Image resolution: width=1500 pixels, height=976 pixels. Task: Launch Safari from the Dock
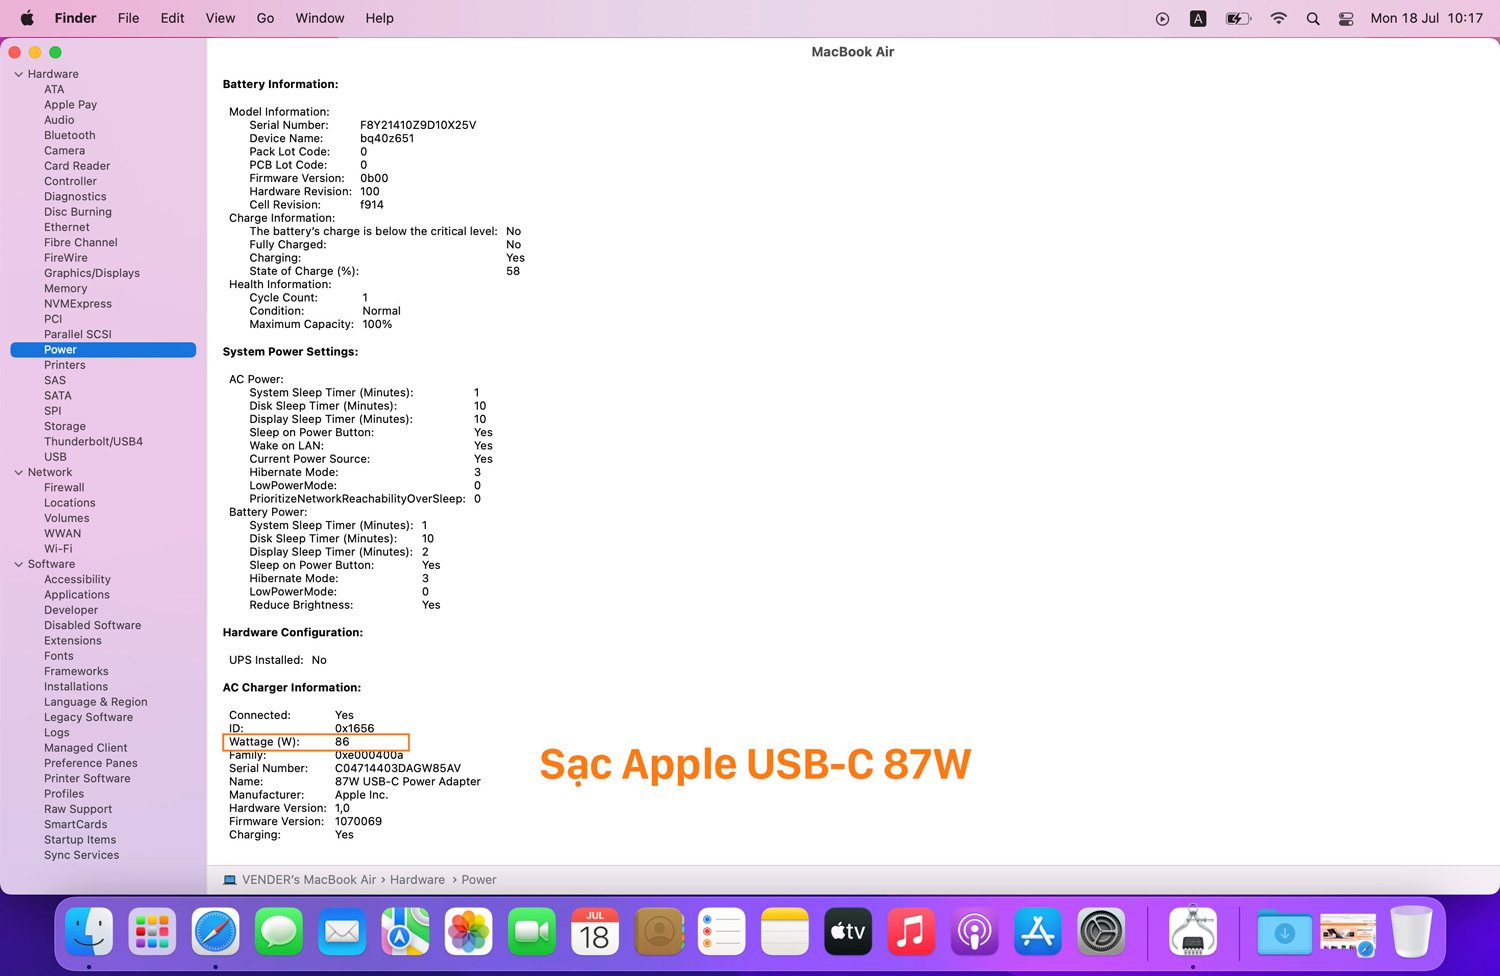pos(215,932)
